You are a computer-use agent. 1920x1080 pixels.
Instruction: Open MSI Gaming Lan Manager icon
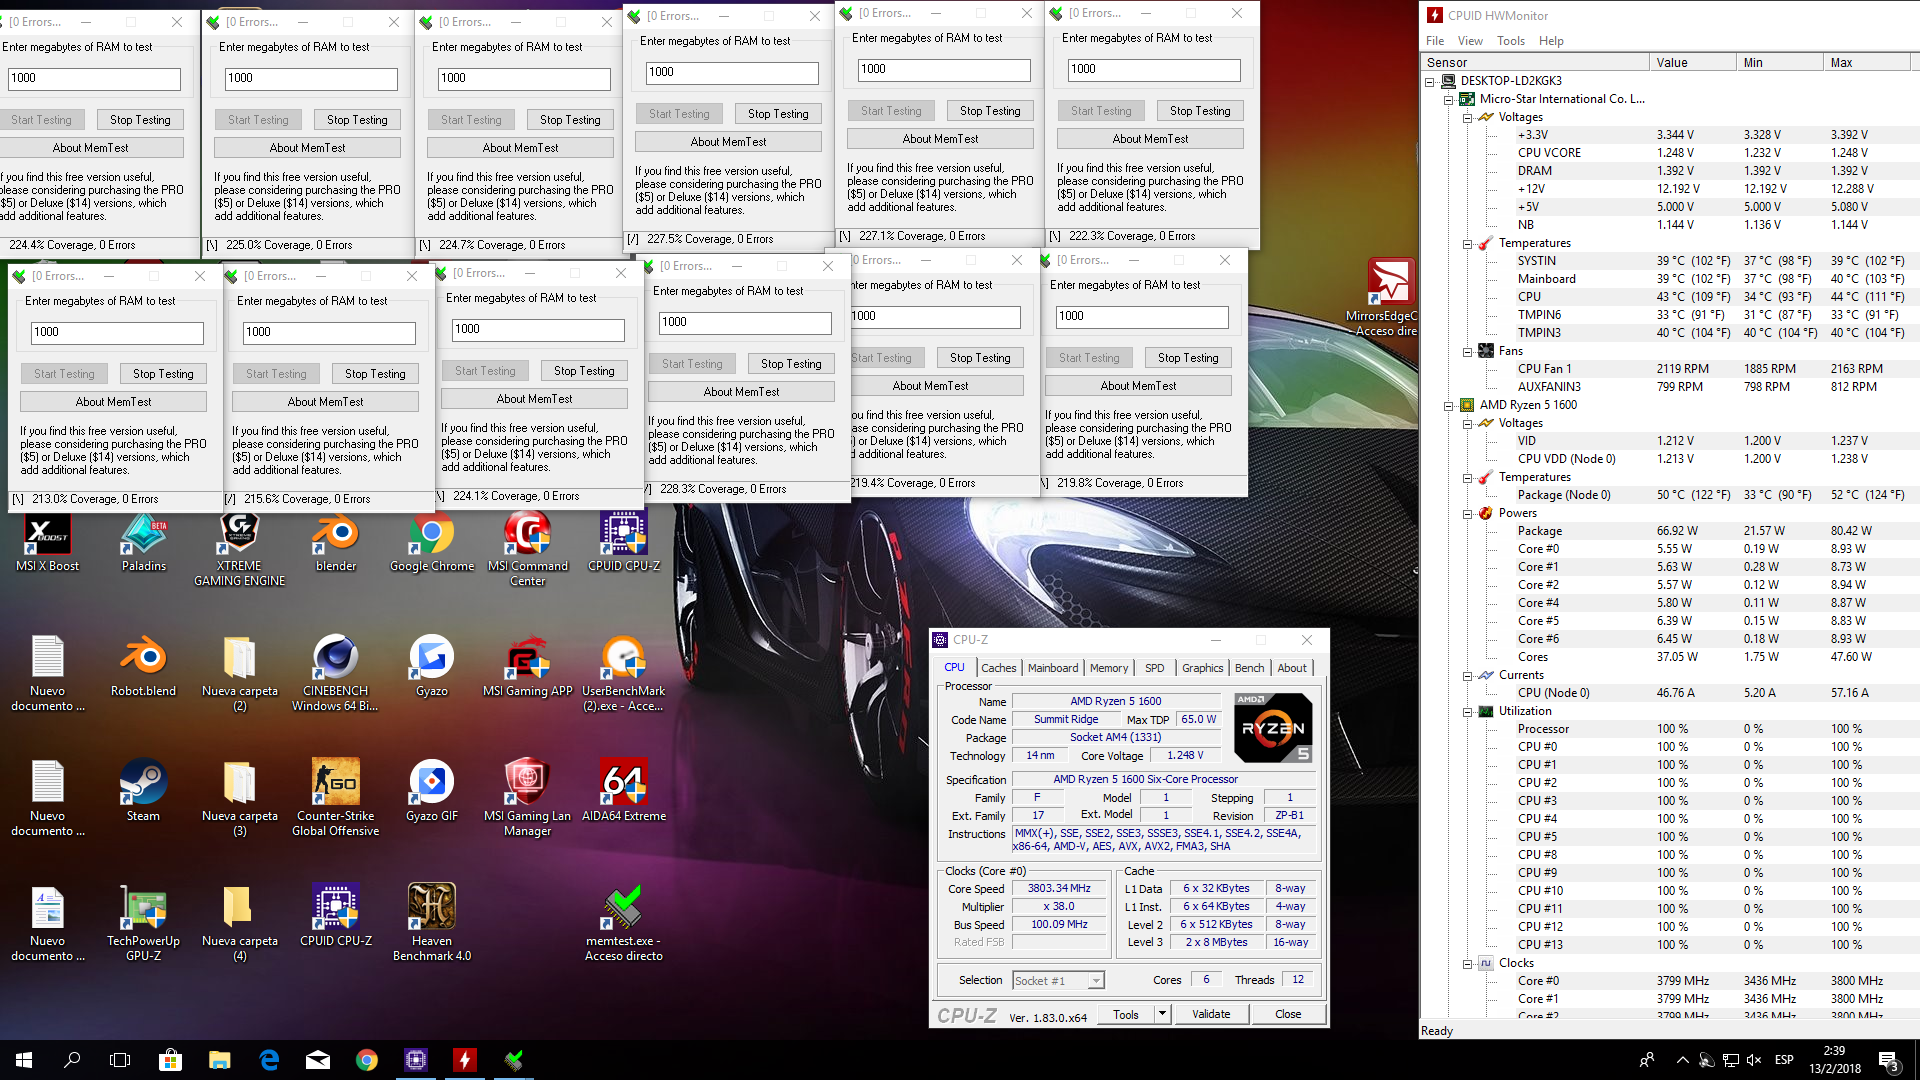click(x=528, y=799)
